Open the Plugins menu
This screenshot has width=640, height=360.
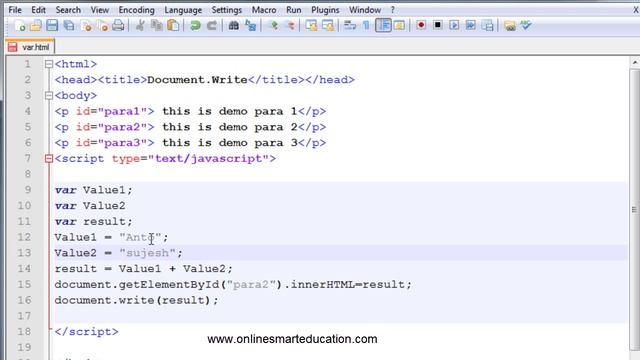[x=325, y=10]
